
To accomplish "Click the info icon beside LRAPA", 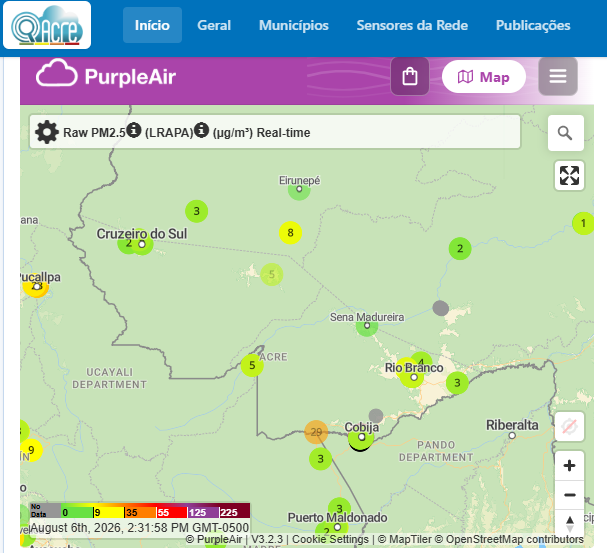I will coord(201,130).
